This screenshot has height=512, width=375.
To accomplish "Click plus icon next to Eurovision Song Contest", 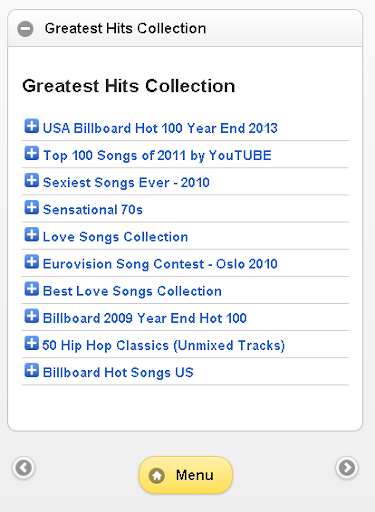I will tap(32, 262).
